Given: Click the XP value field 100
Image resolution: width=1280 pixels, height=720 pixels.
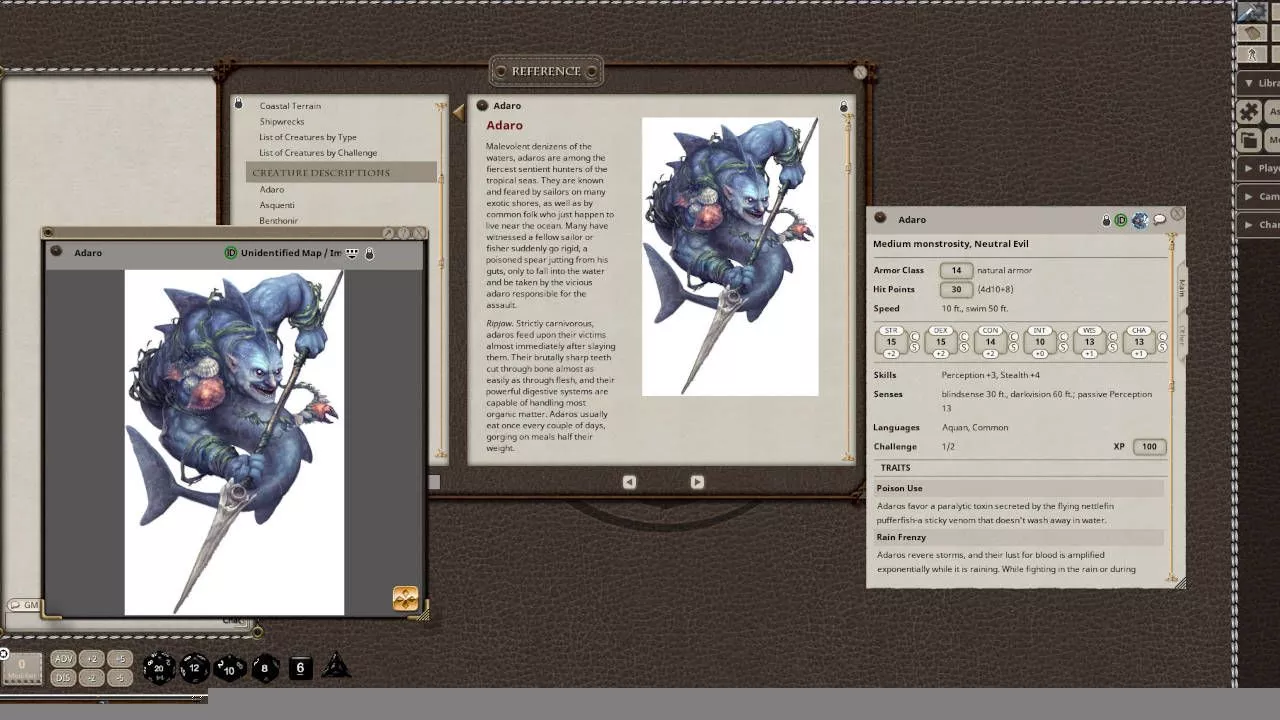Looking at the screenshot, I should (x=1149, y=447).
